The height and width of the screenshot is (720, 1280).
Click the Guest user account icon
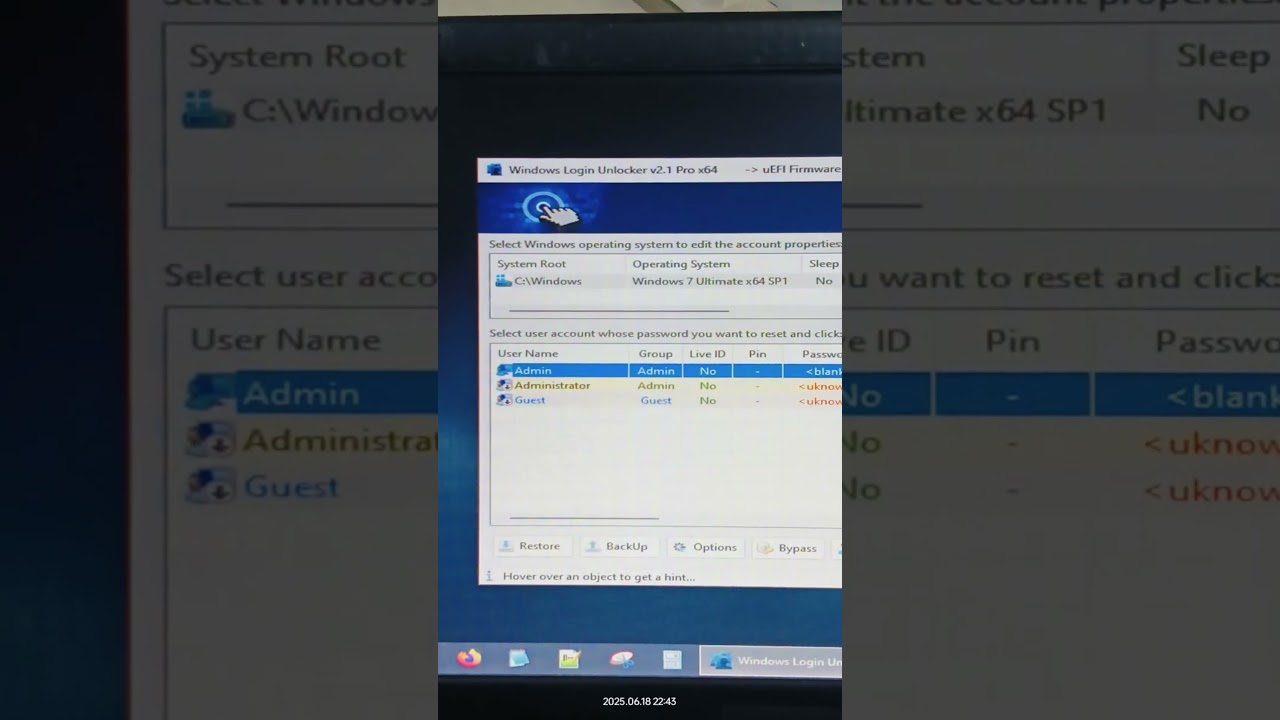[x=504, y=400]
